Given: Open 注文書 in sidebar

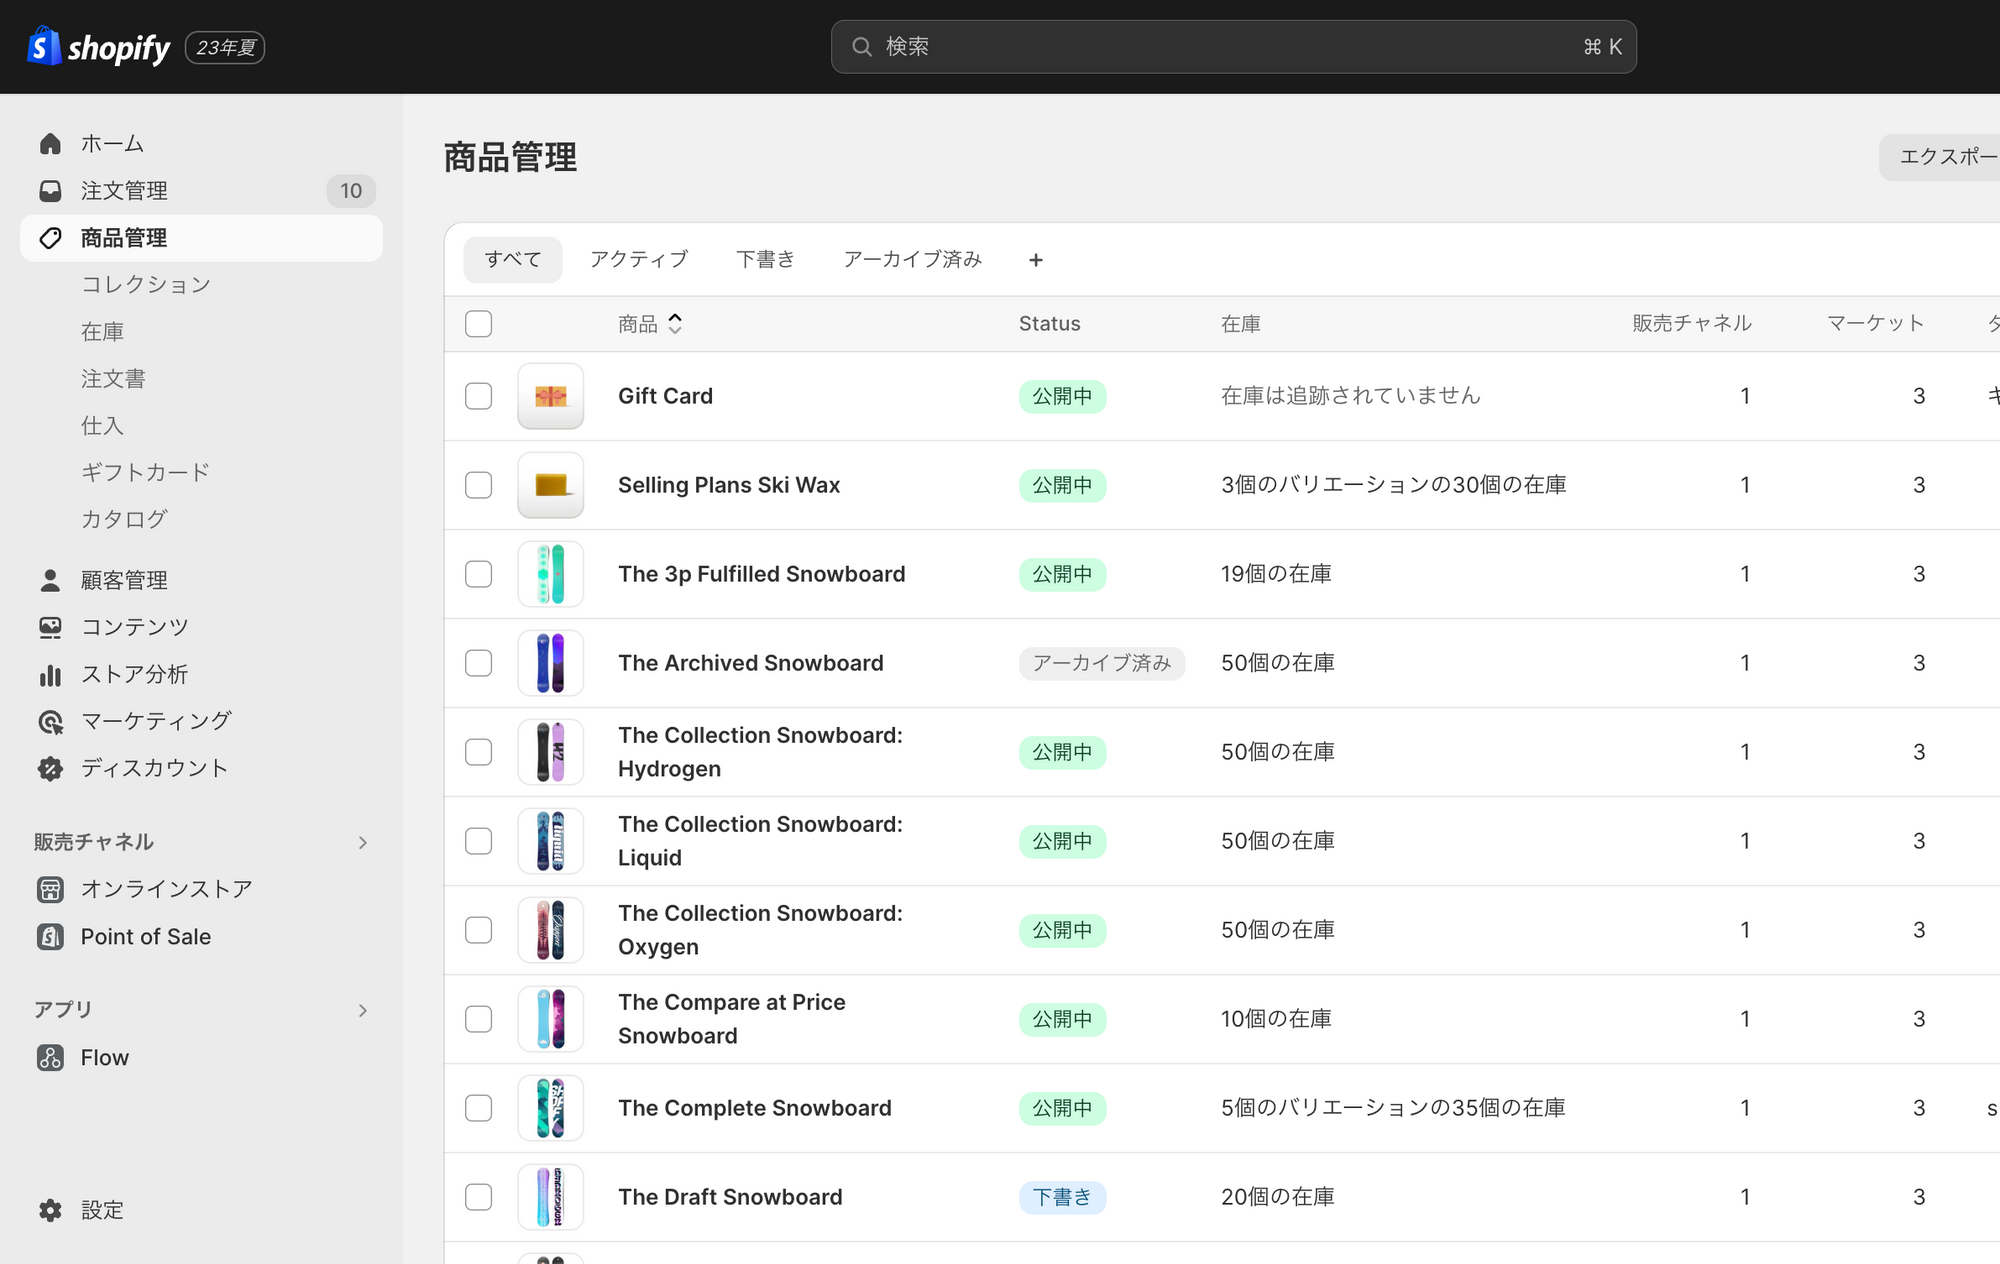Looking at the screenshot, I should tap(114, 379).
